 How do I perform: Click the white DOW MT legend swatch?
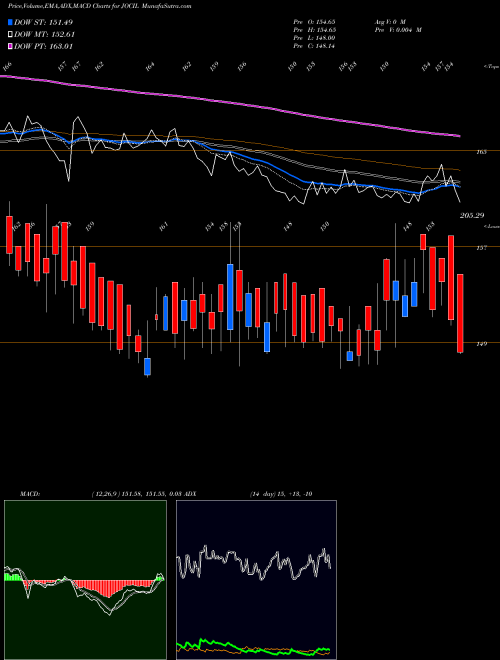[11, 35]
